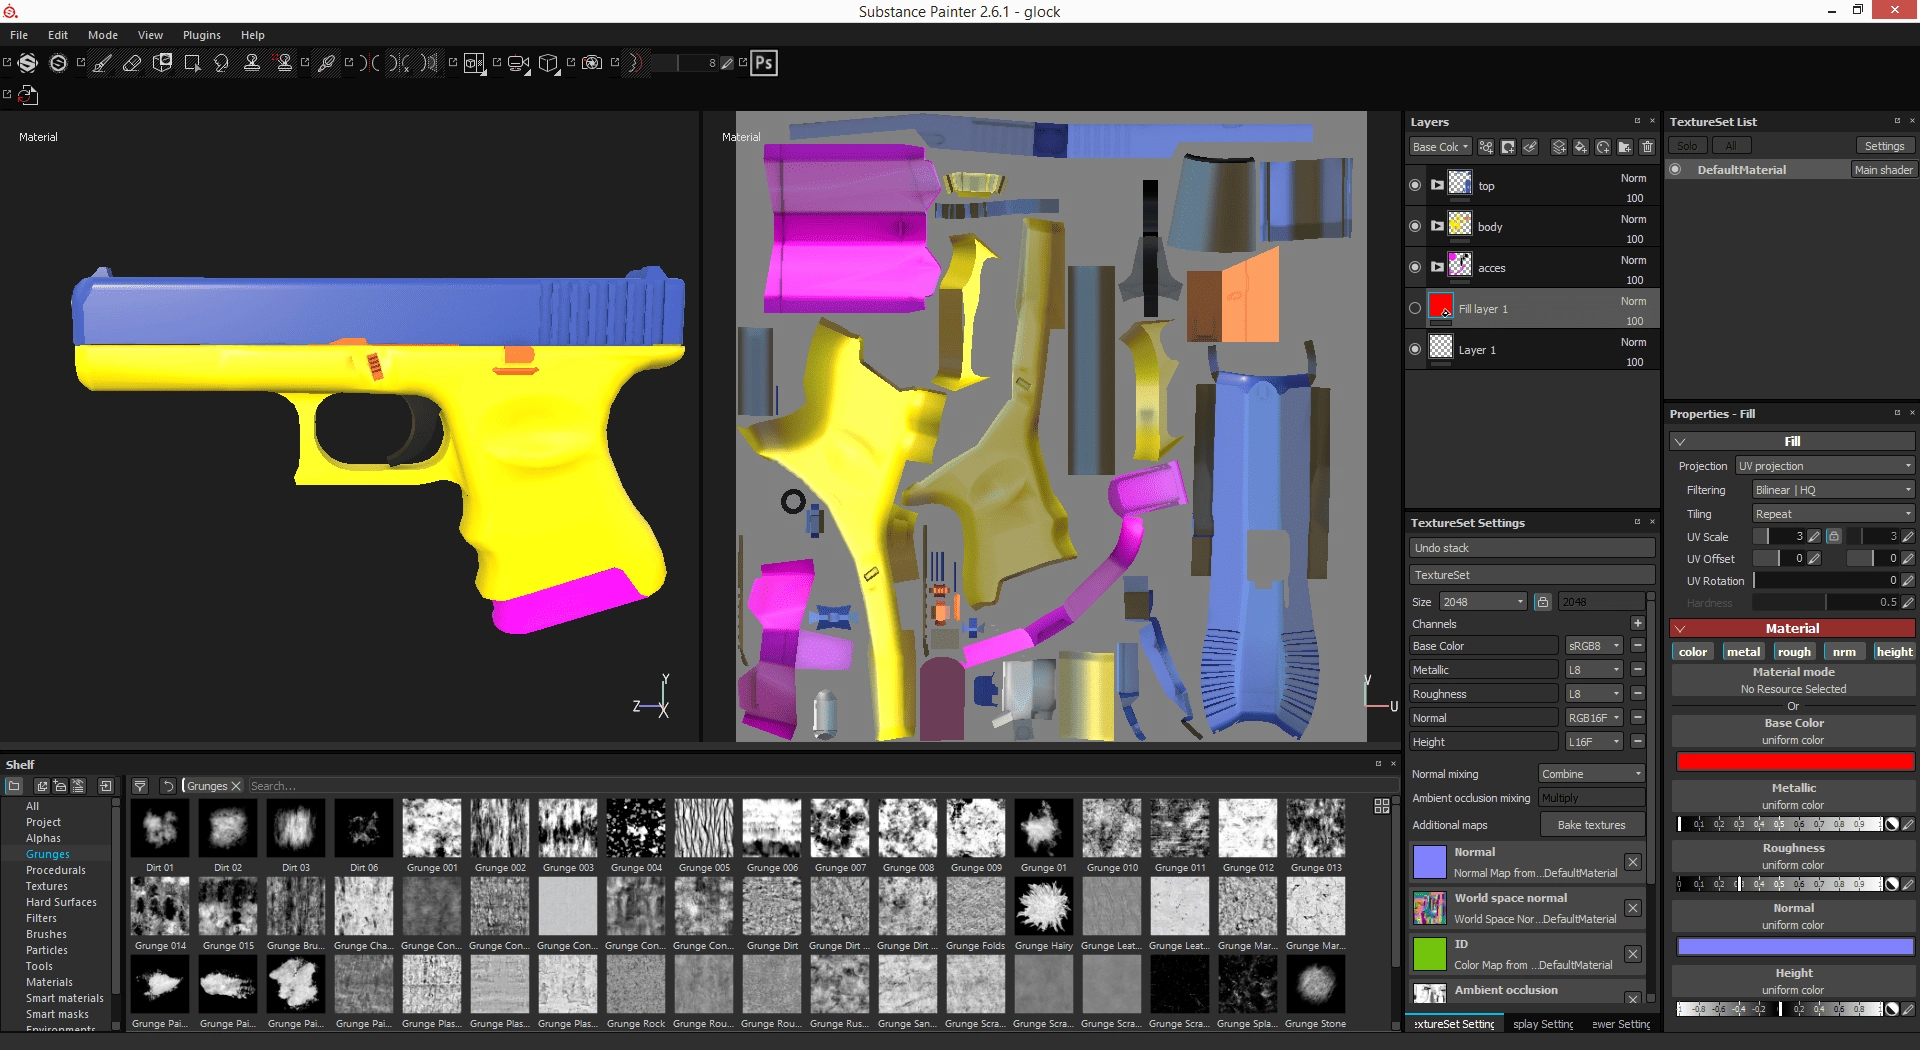This screenshot has width=1920, height=1050.
Task: Select the Clone stamp tool
Action: pos(252,63)
